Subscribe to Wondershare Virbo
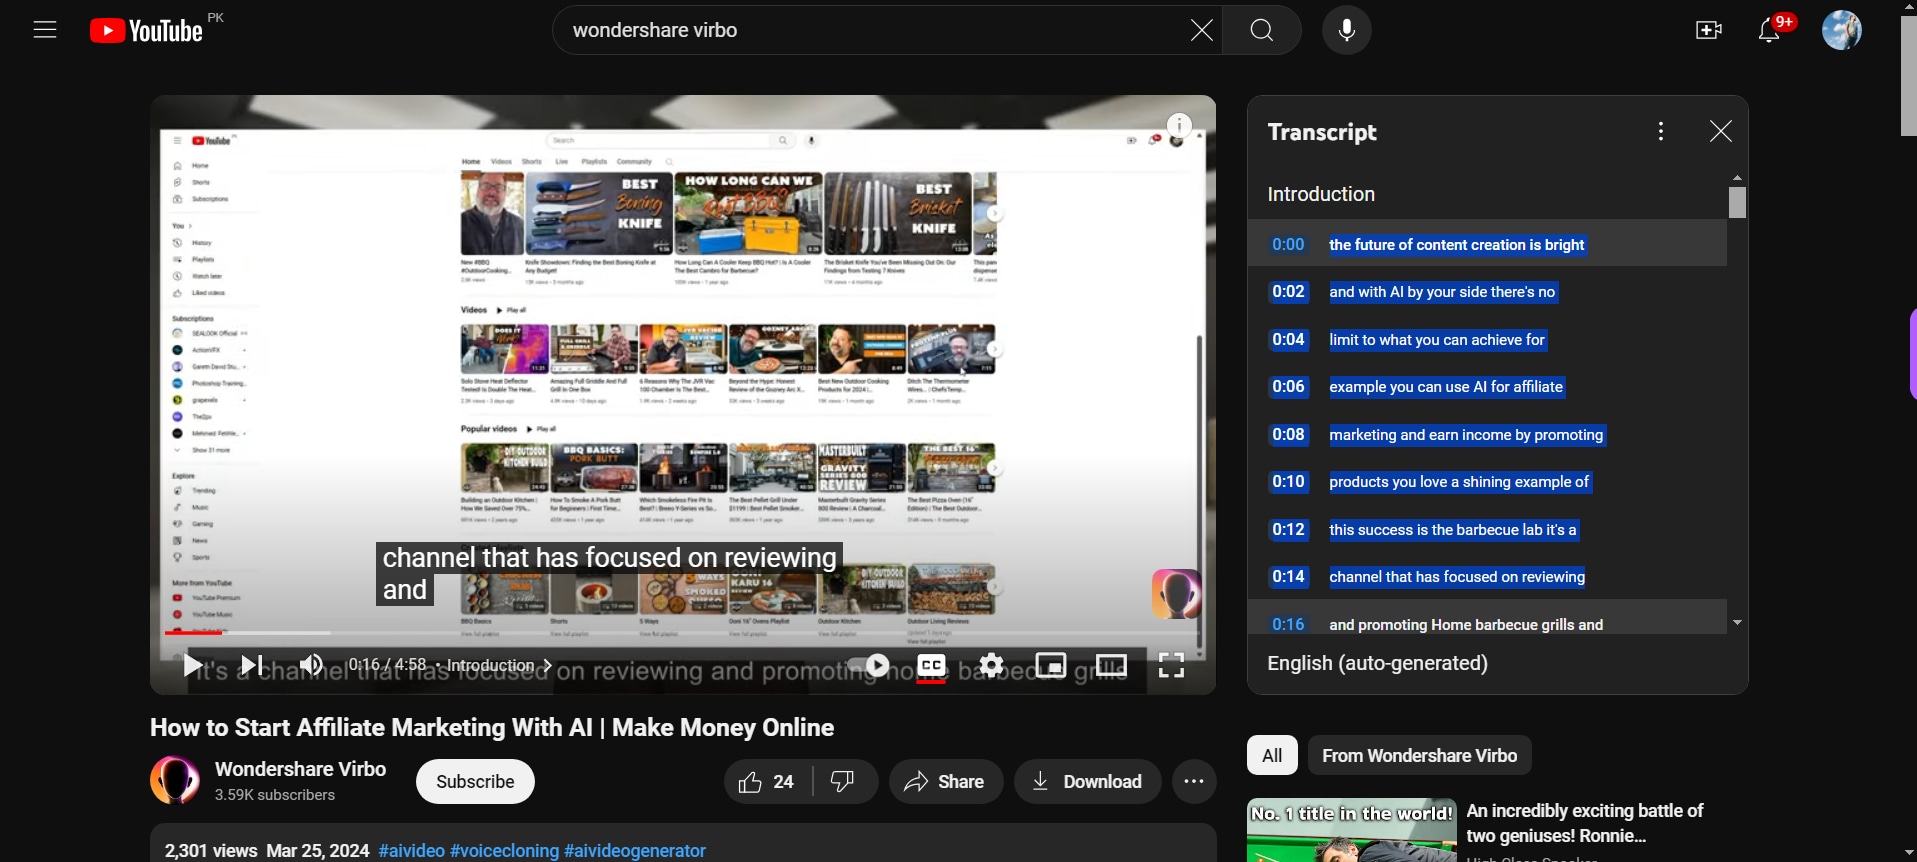This screenshot has height=862, width=1917. [475, 782]
